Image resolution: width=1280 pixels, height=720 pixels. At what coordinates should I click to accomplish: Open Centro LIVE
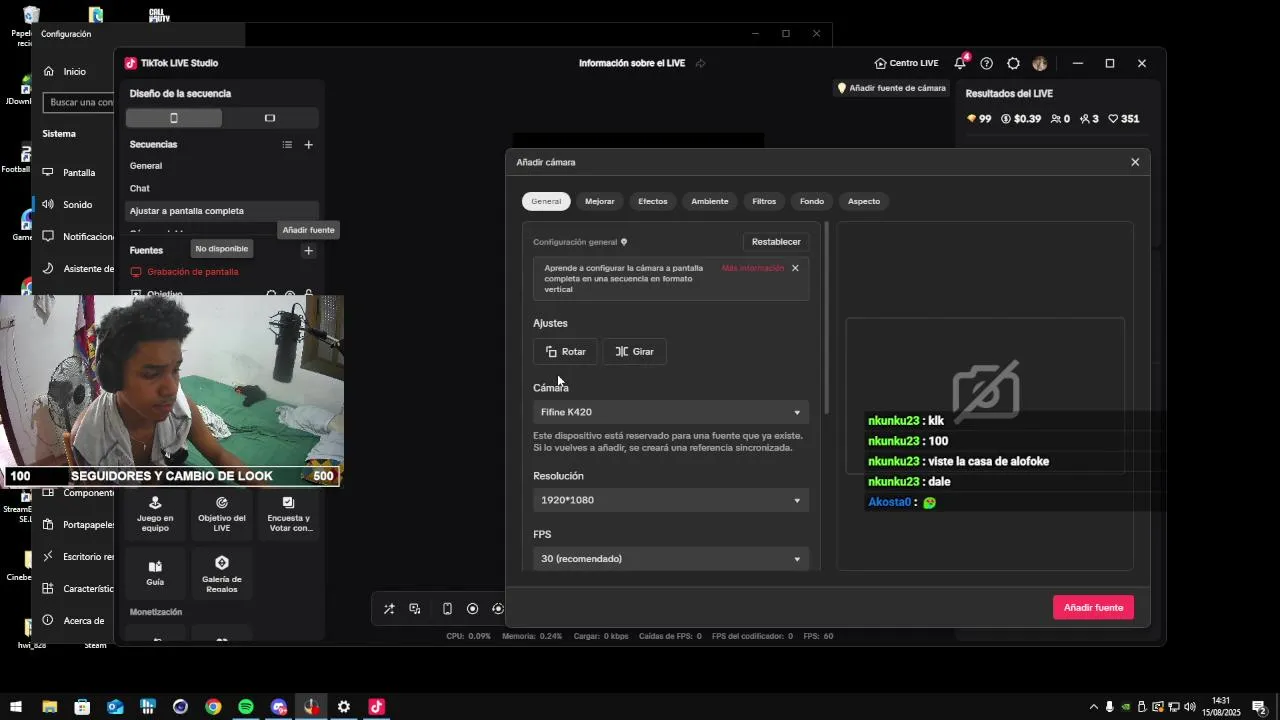[906, 63]
